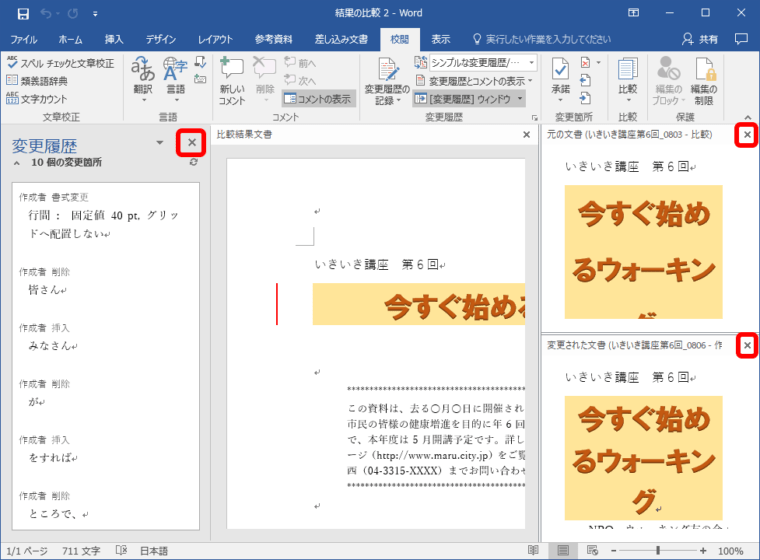Open 類義語辞典 thesaurus
This screenshot has height=560, width=760.
[x=37, y=81]
